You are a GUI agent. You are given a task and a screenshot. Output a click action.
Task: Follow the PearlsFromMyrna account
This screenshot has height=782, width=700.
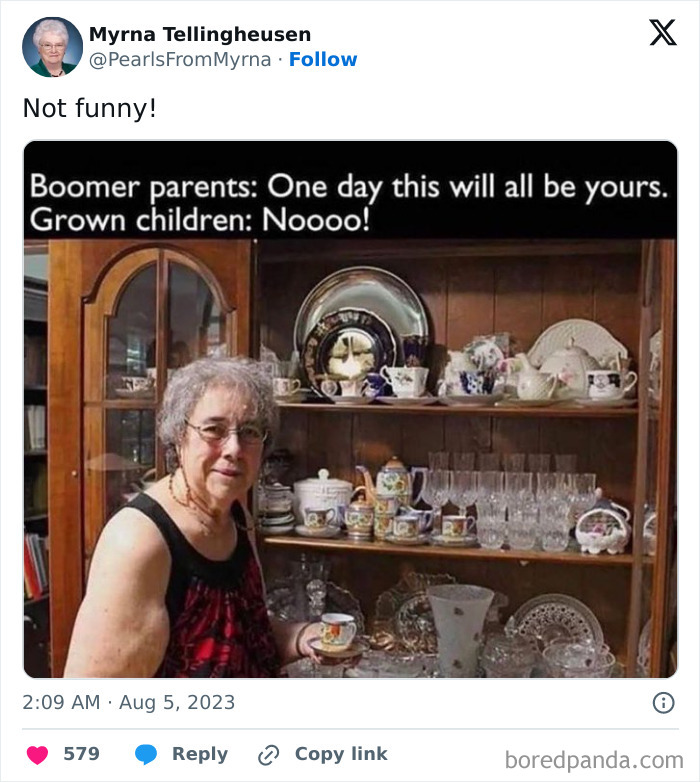click(323, 60)
